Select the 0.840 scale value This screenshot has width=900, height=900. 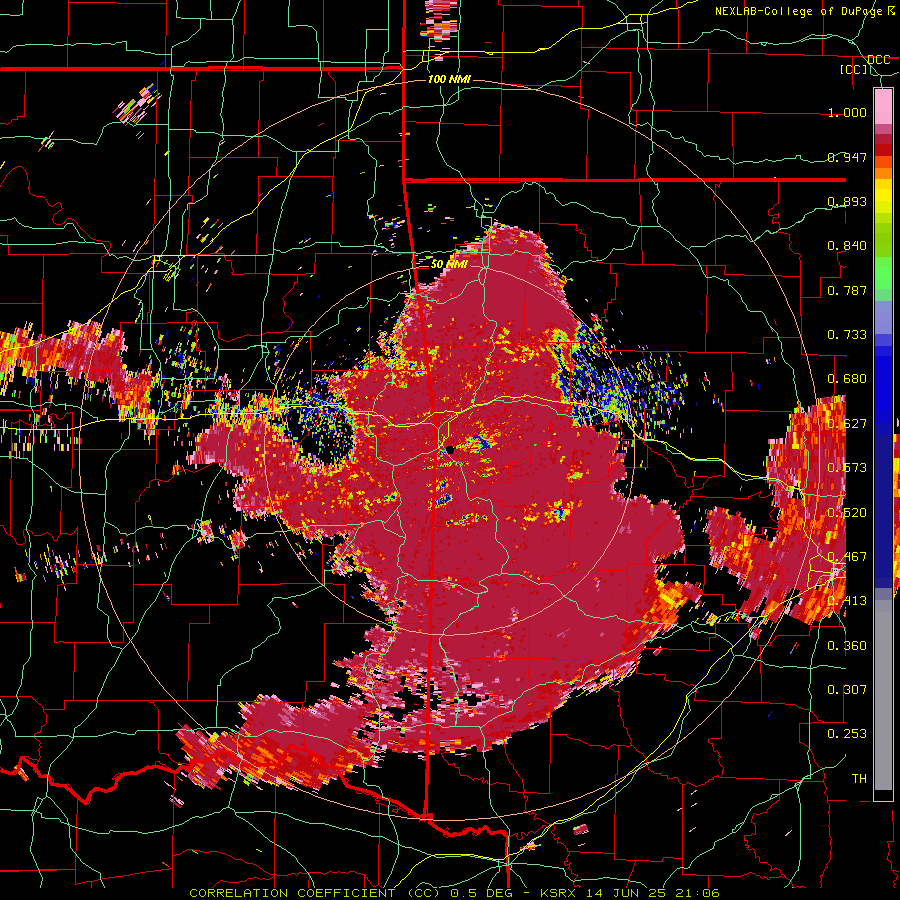point(847,246)
